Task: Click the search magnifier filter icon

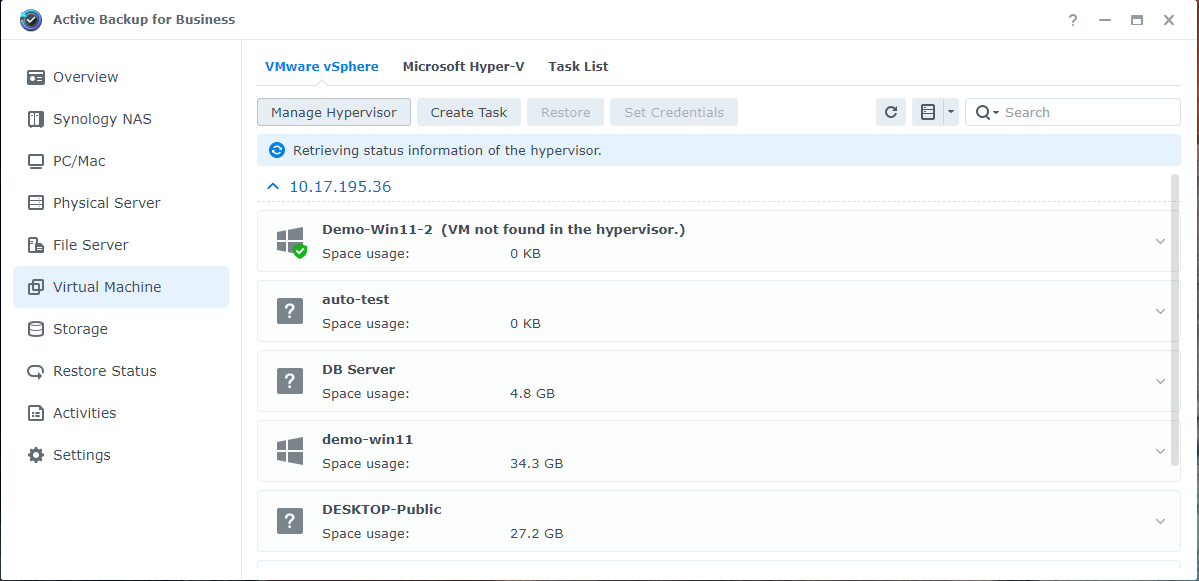Action: click(x=985, y=112)
